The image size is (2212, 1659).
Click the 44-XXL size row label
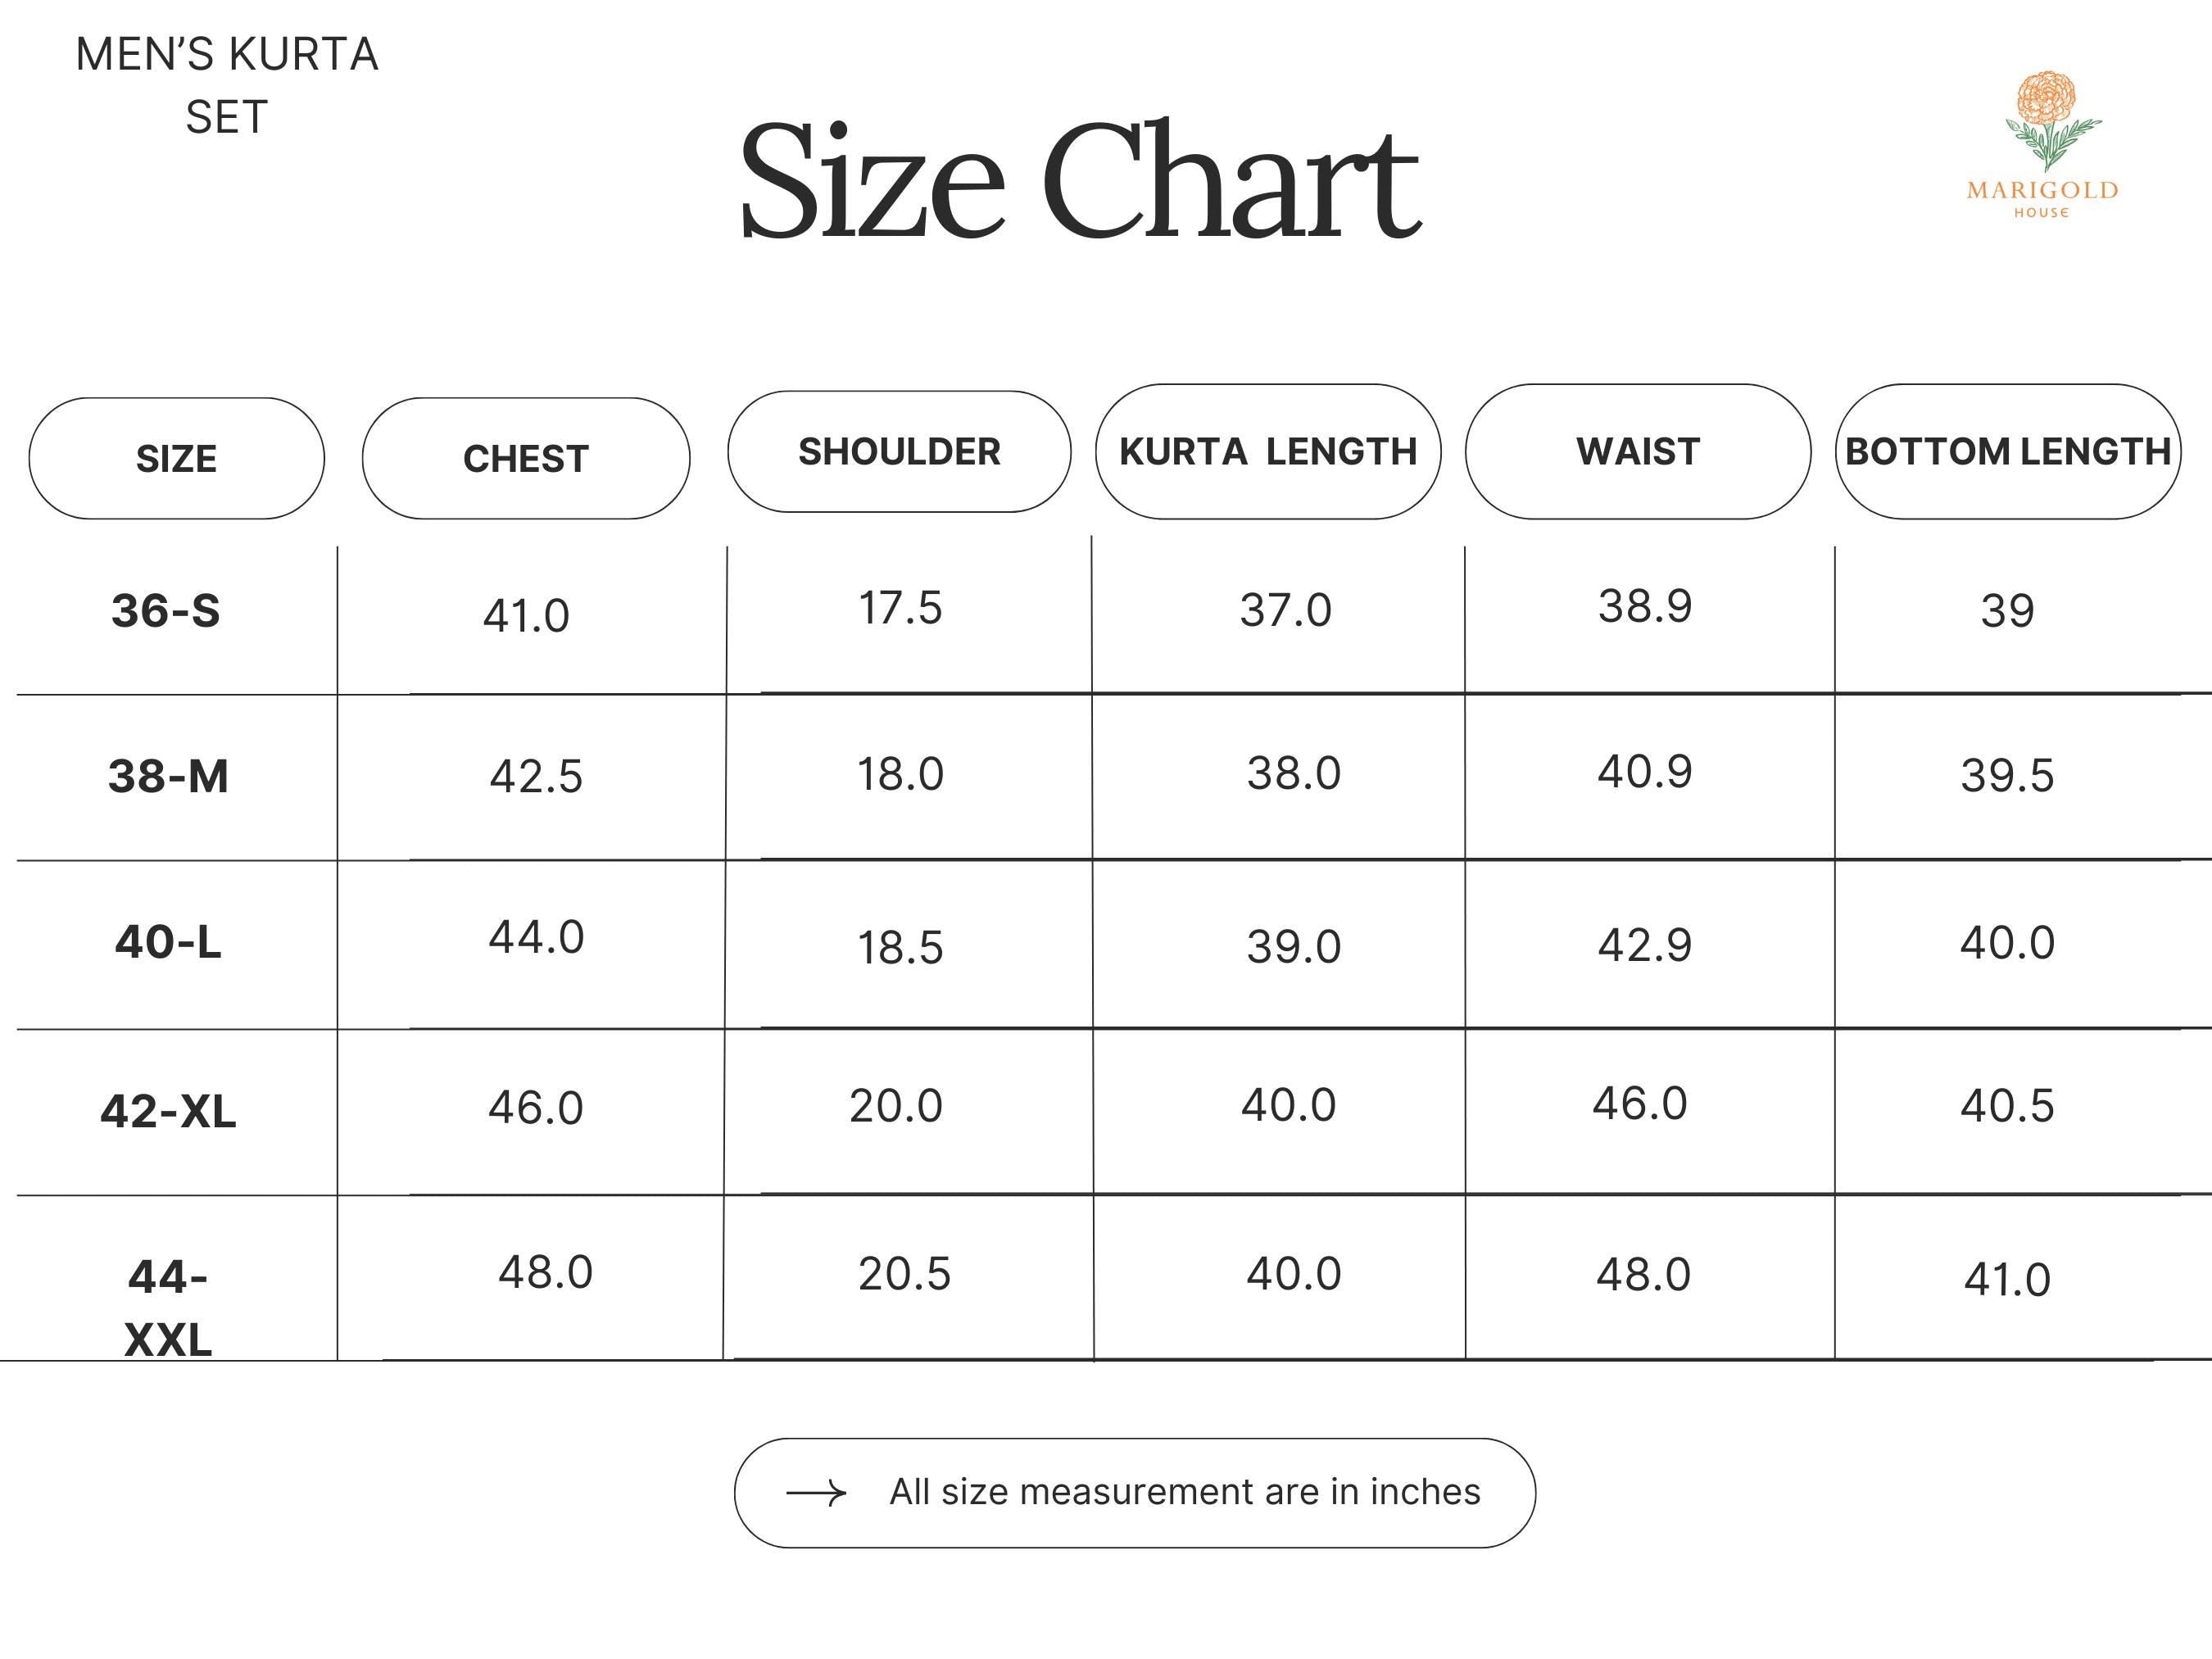coord(168,1307)
